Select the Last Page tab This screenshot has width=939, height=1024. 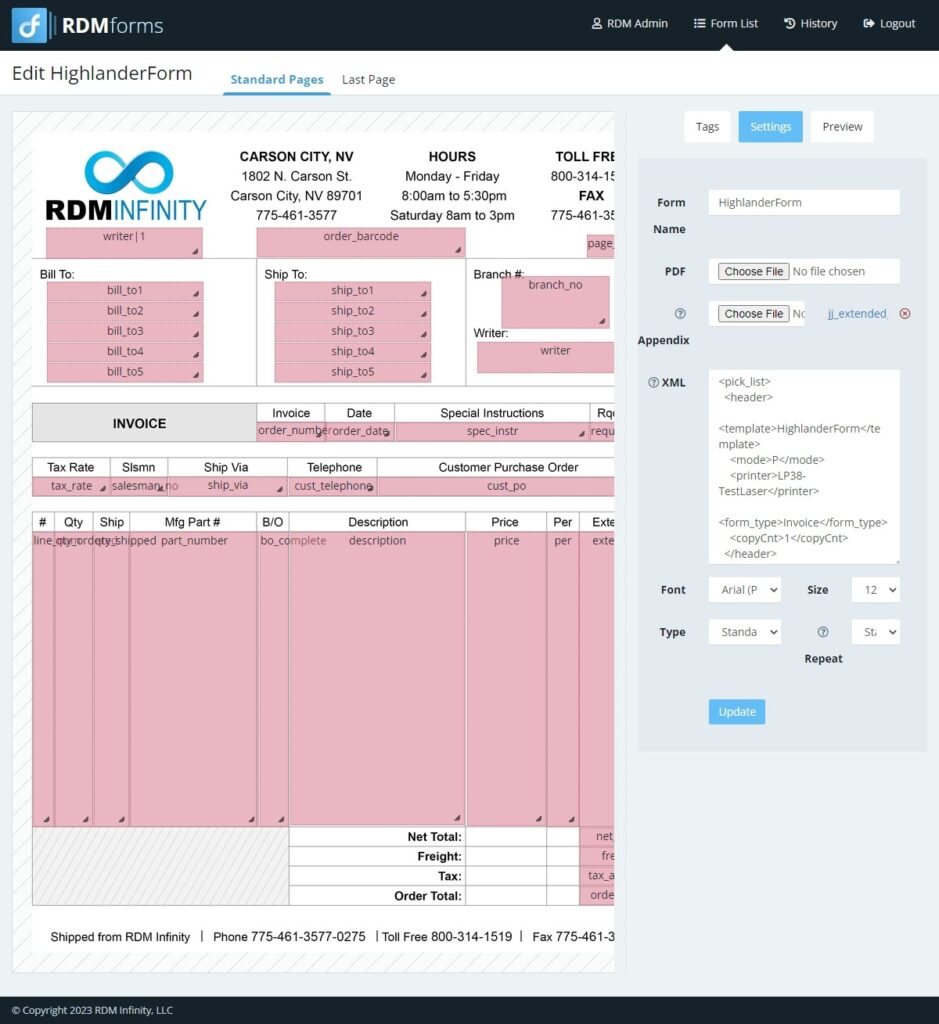(368, 79)
